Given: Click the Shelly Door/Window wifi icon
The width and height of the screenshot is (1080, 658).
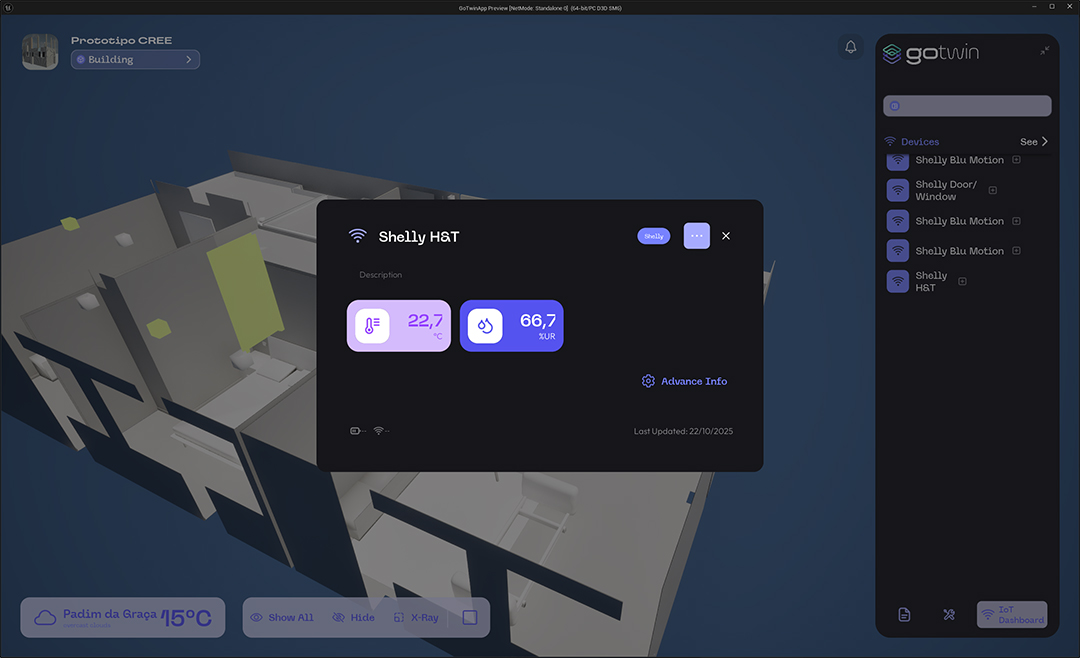Looking at the screenshot, I should coord(898,190).
